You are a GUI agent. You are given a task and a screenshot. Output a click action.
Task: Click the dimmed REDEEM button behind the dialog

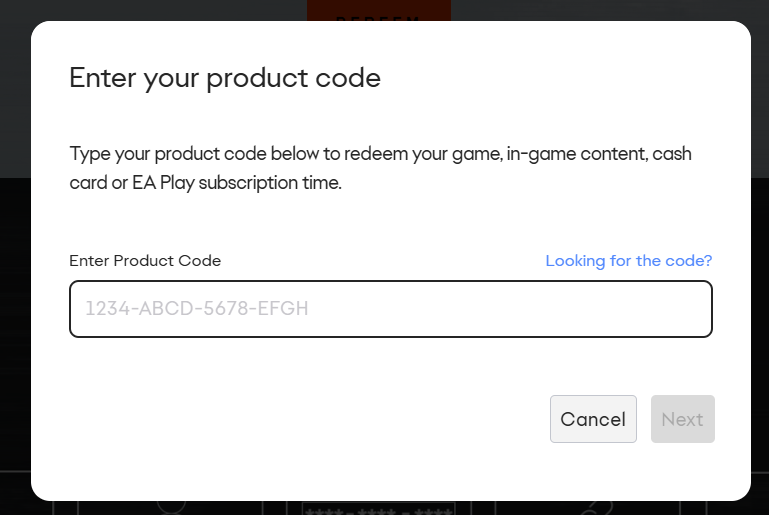point(379,11)
